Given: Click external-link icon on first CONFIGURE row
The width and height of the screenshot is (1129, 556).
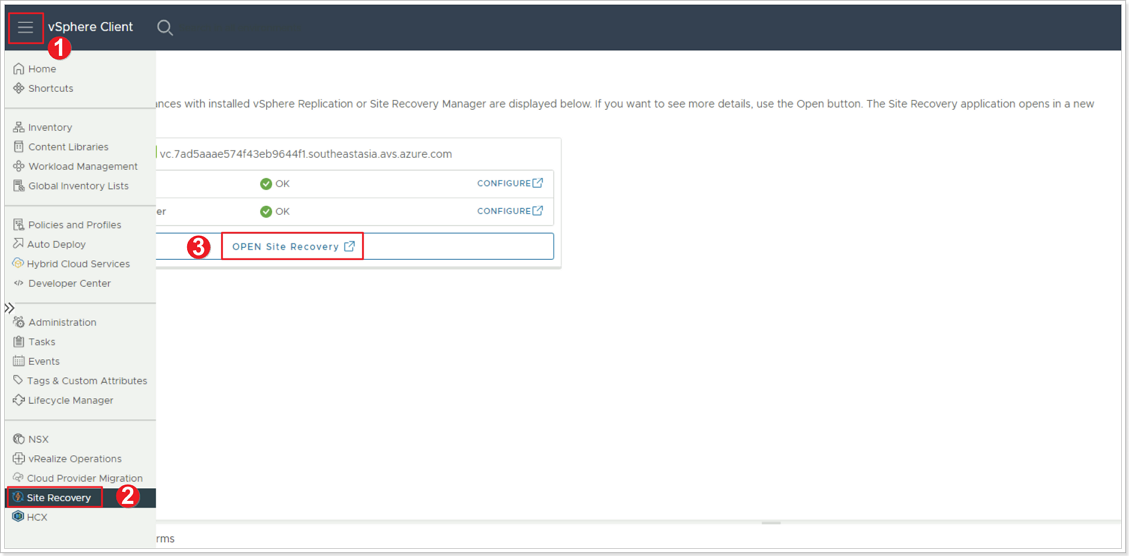Looking at the screenshot, I should coord(538,183).
